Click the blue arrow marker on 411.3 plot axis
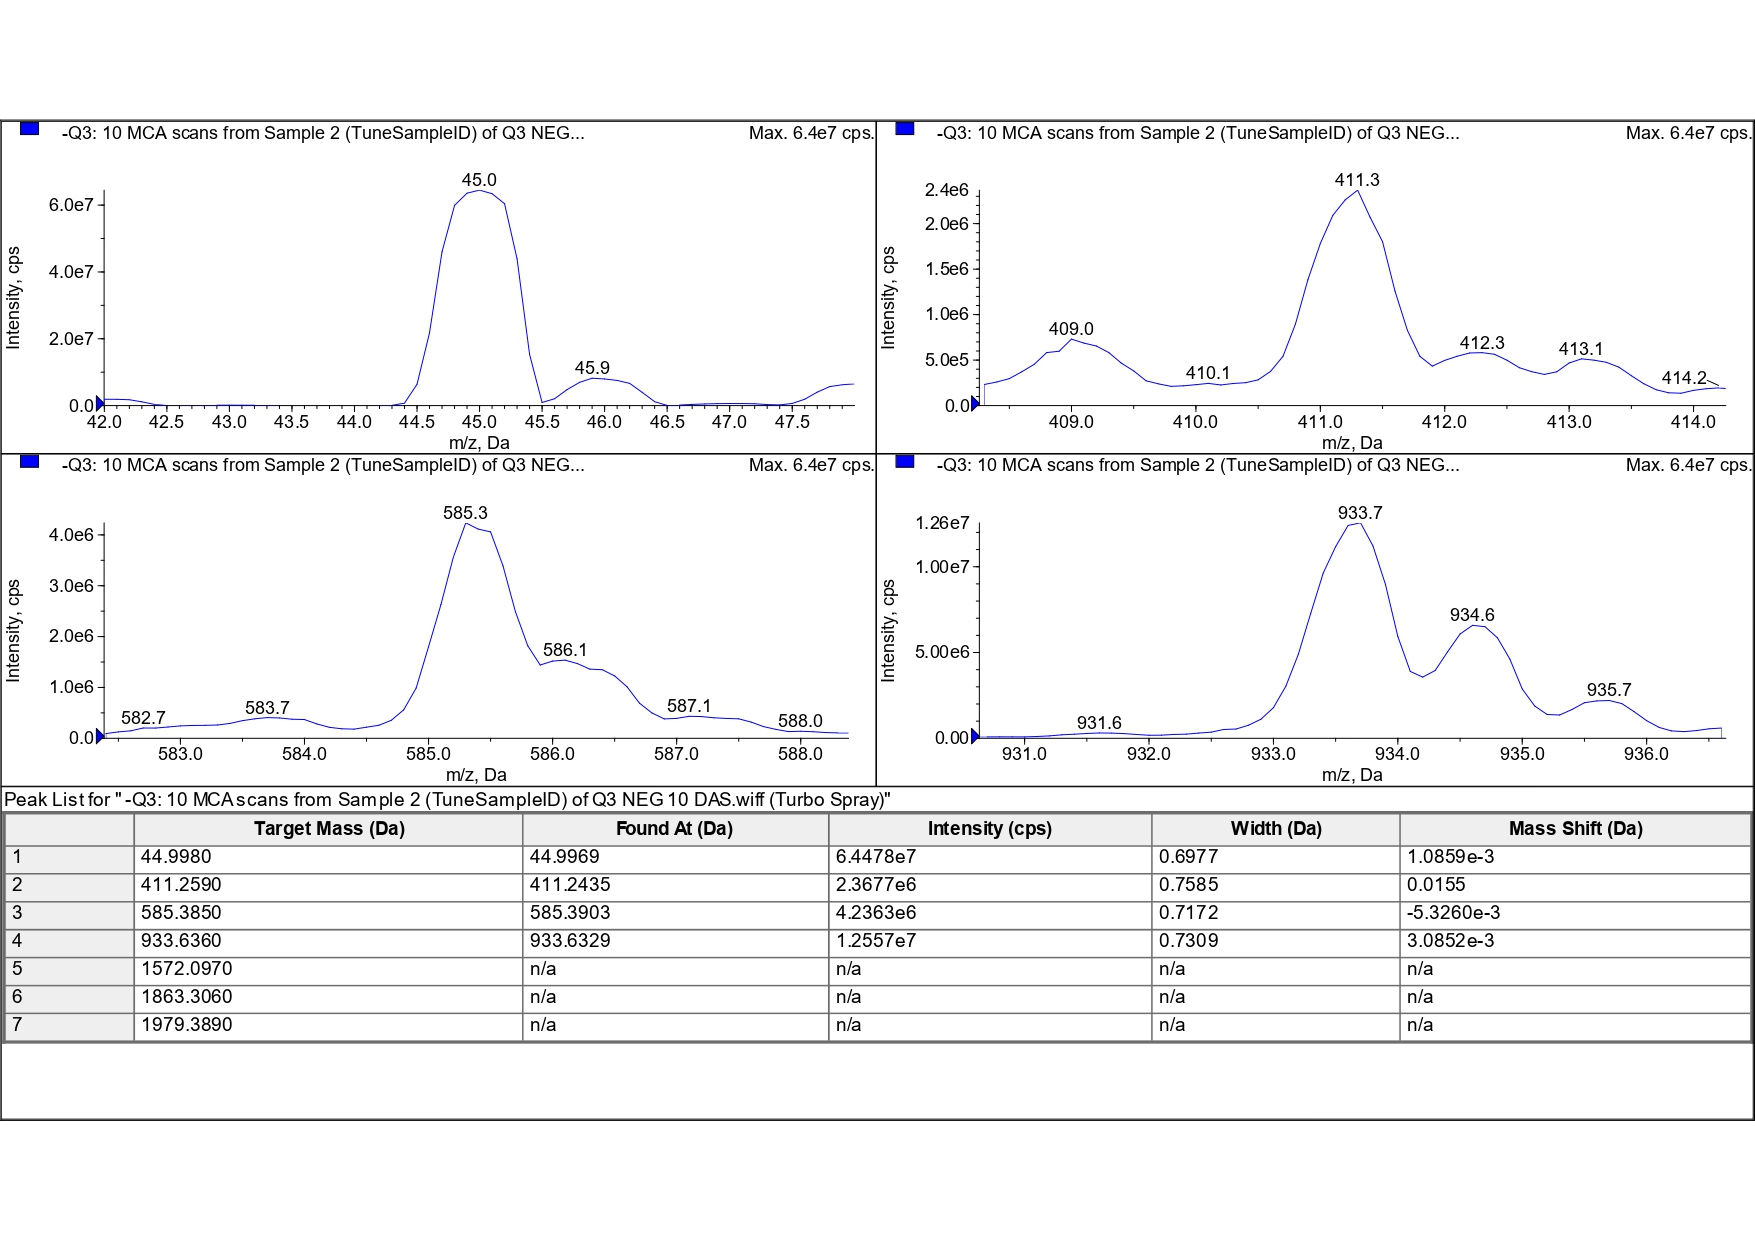The height and width of the screenshot is (1241, 1755). [975, 405]
